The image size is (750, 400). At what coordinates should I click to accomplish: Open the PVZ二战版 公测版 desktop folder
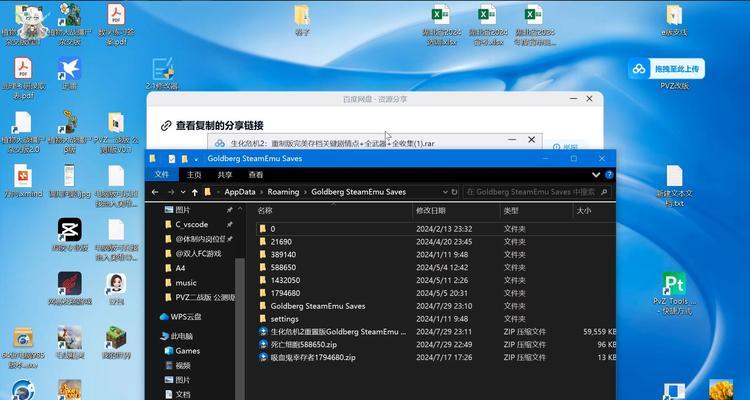116,132
